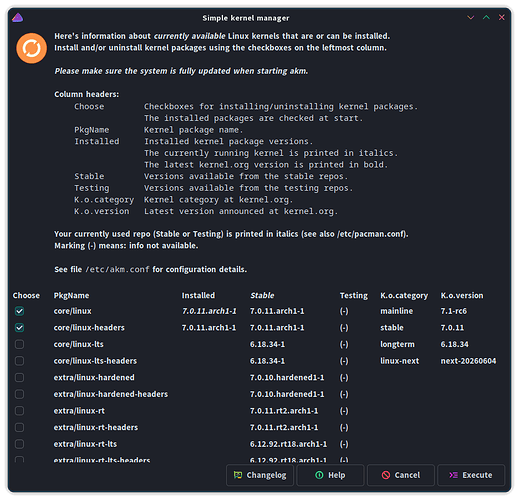
Task: Click the red Cancel prohibition icon
Action: (x=386, y=475)
